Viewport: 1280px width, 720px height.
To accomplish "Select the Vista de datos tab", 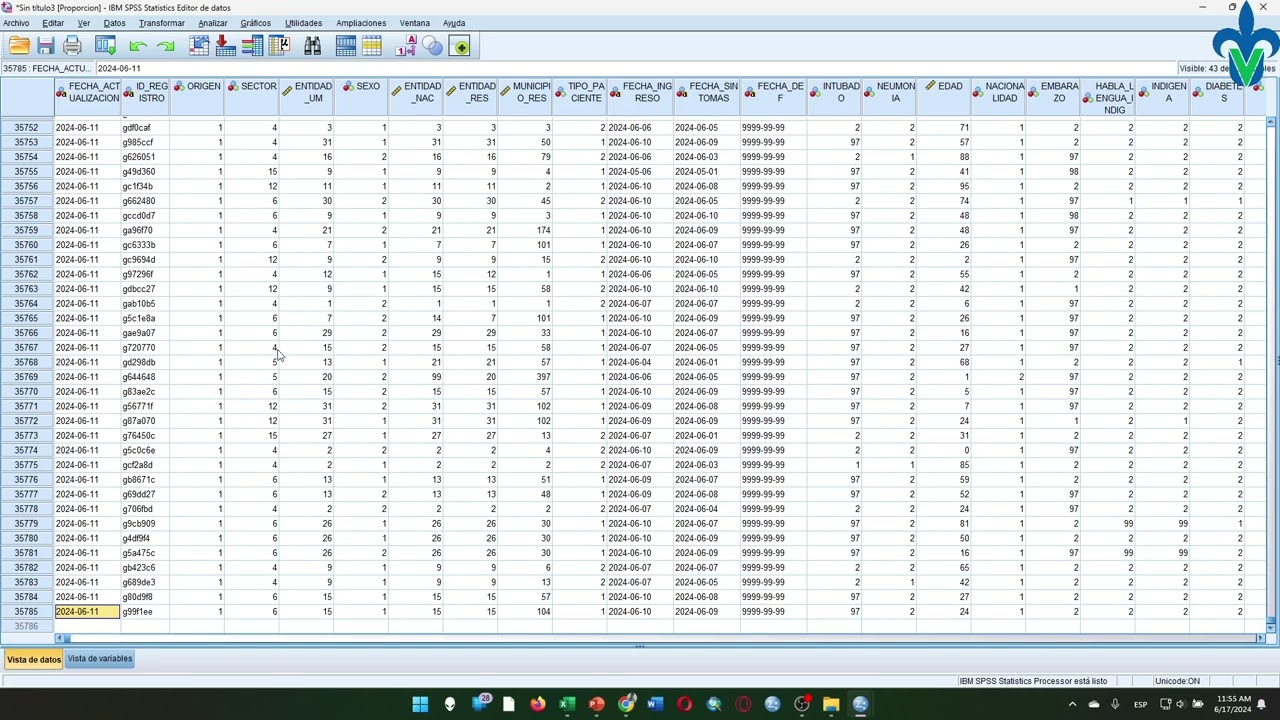I will coord(34,660).
